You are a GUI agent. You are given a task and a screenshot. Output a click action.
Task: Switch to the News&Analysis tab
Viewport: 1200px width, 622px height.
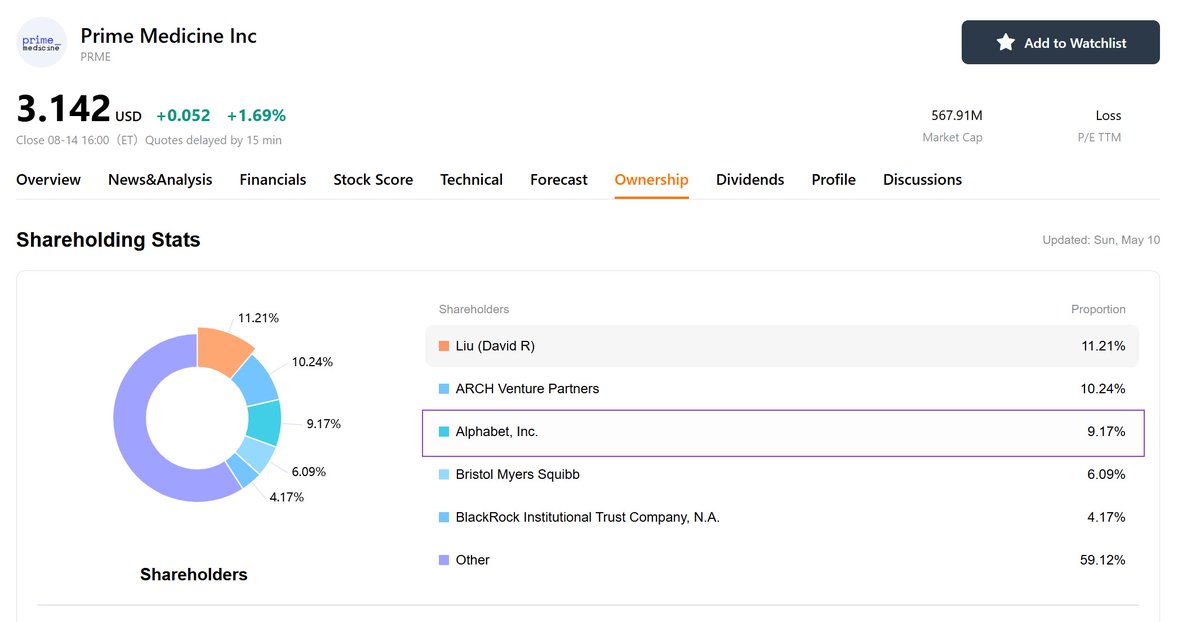click(x=160, y=180)
